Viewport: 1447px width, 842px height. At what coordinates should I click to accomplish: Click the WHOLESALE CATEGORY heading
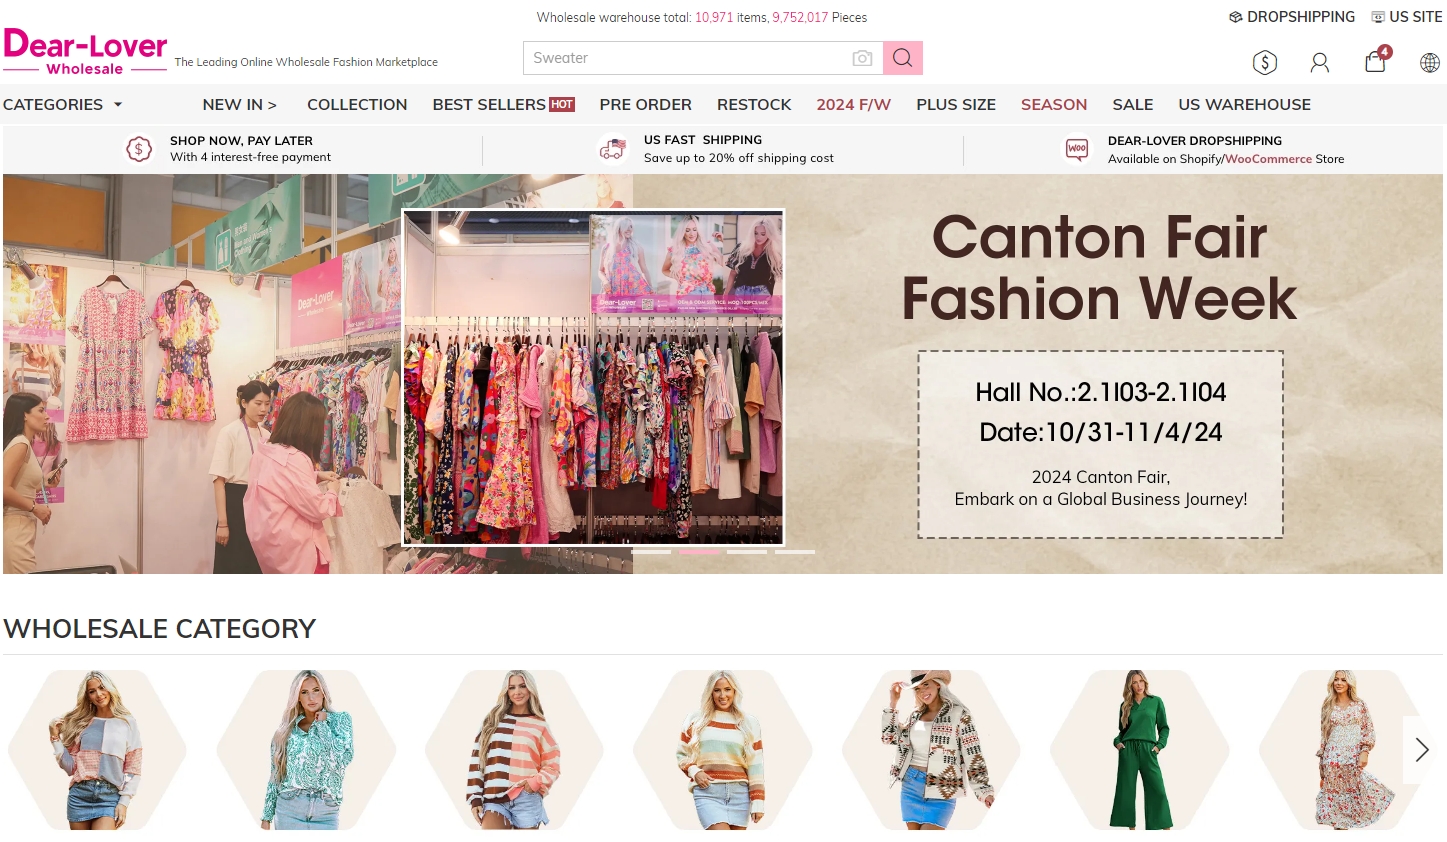click(x=160, y=629)
